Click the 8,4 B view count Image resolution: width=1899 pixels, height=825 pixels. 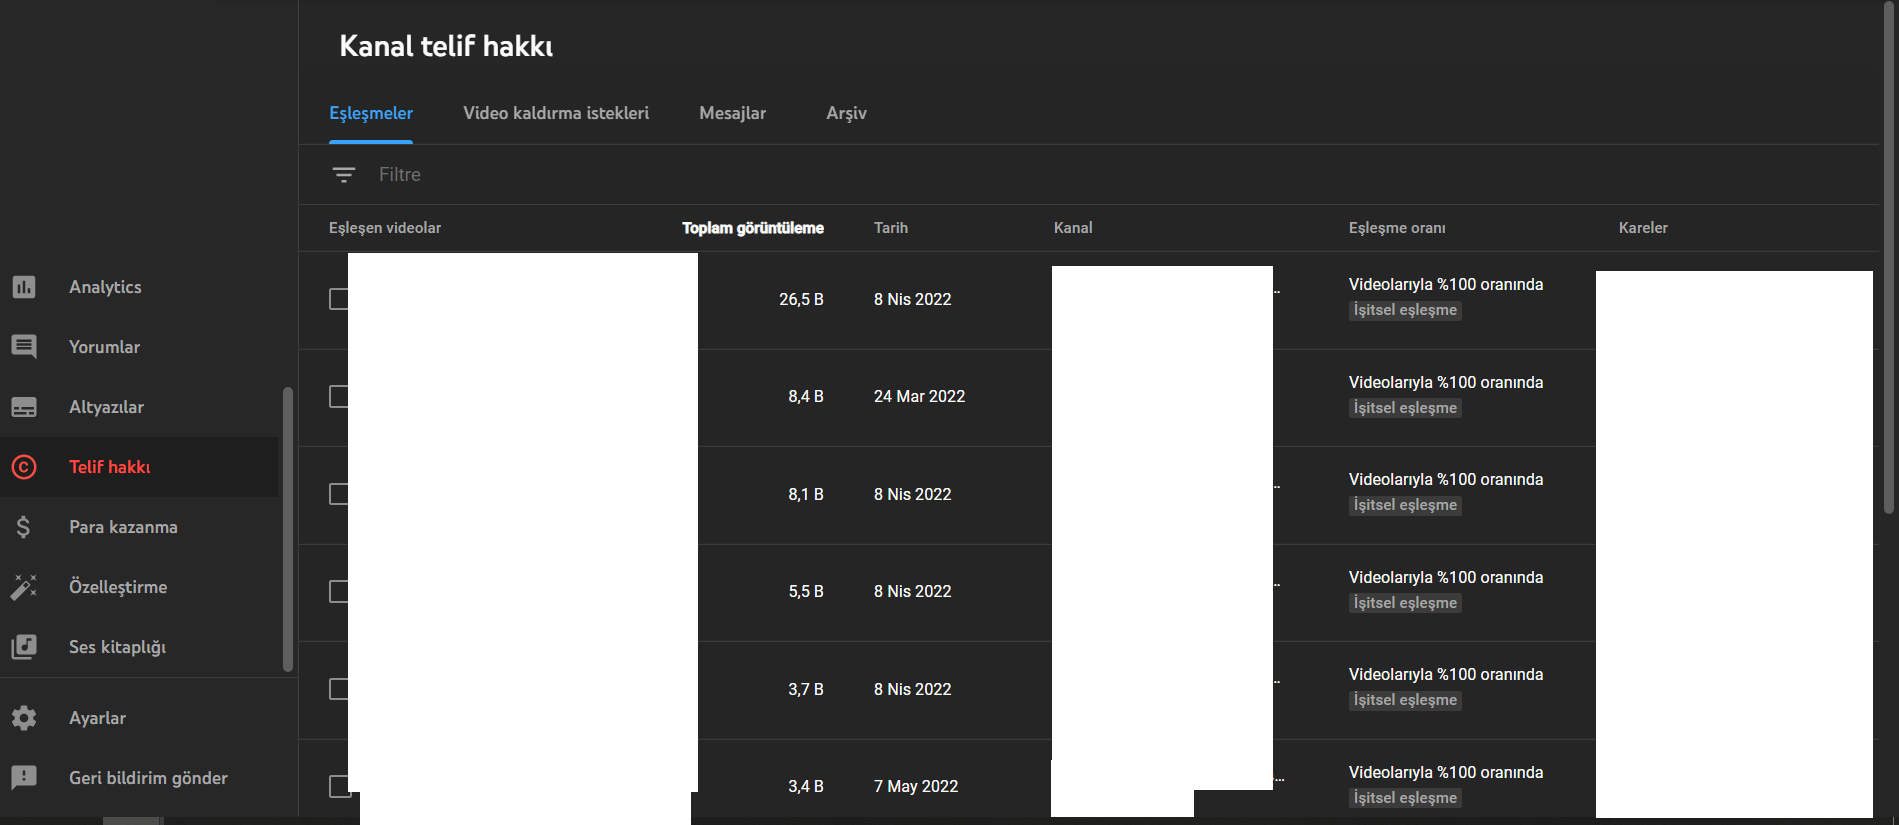[x=806, y=396]
